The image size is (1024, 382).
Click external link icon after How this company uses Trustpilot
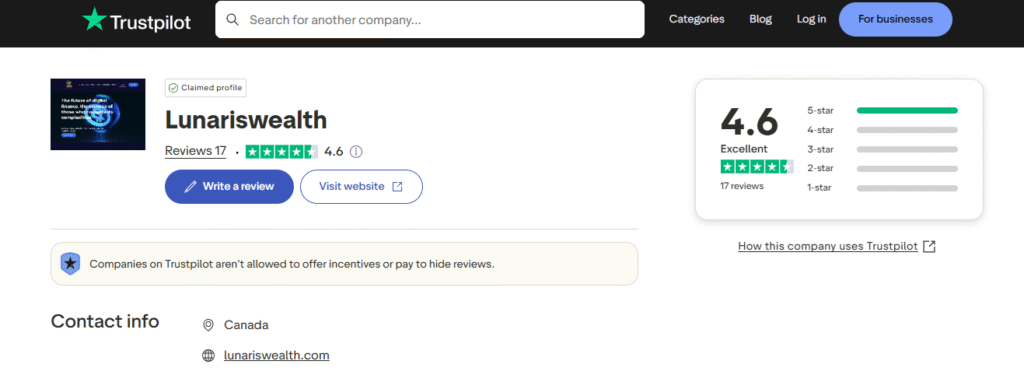click(929, 246)
